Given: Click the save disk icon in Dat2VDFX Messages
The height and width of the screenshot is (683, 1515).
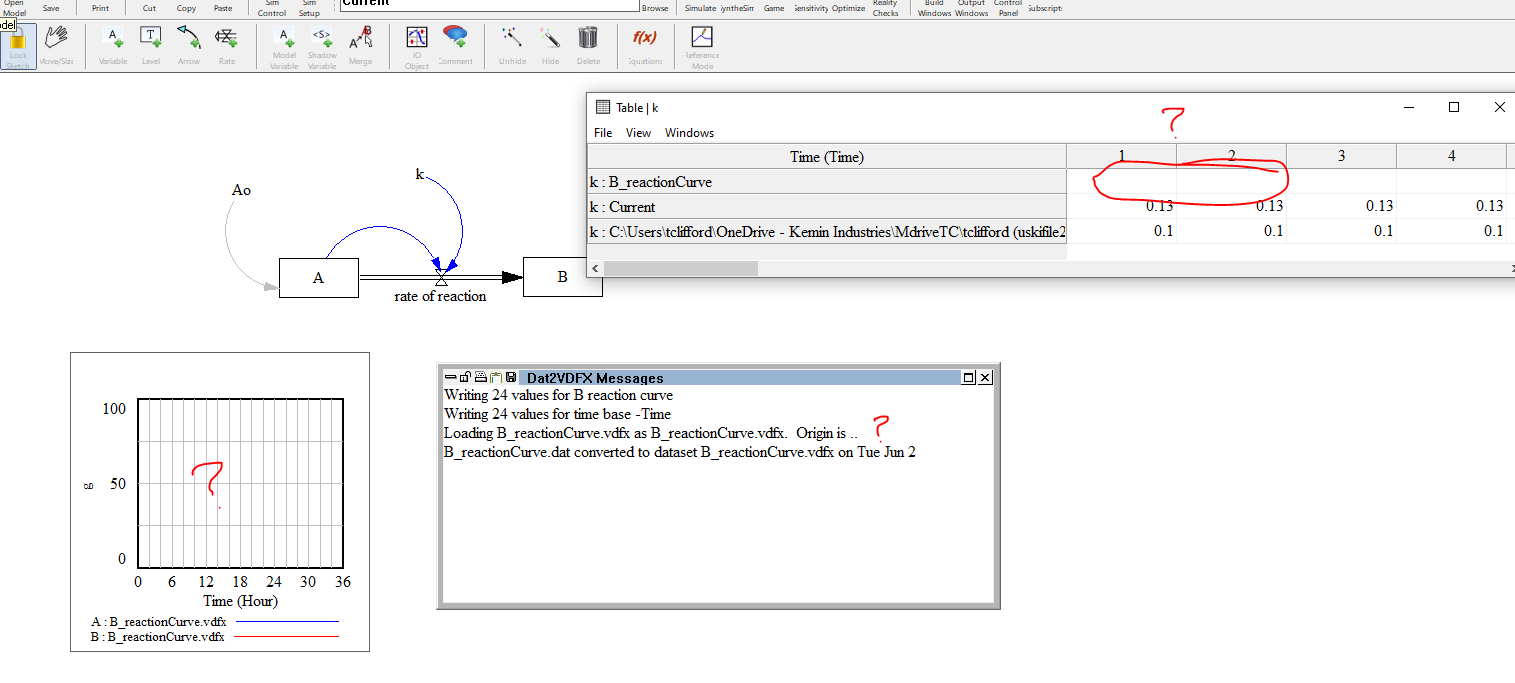Looking at the screenshot, I should click(511, 378).
